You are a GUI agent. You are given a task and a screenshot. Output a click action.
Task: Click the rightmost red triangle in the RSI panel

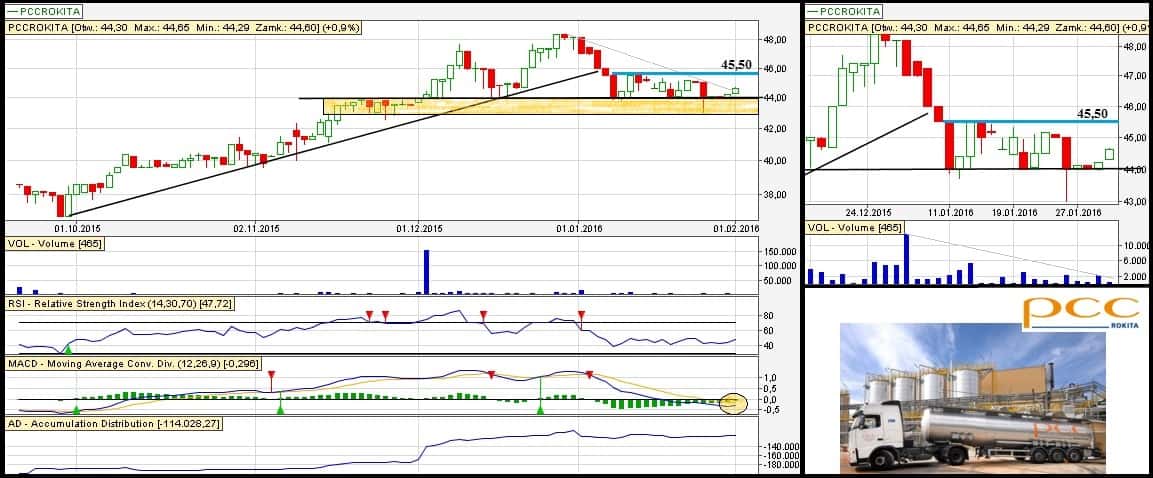581,316
